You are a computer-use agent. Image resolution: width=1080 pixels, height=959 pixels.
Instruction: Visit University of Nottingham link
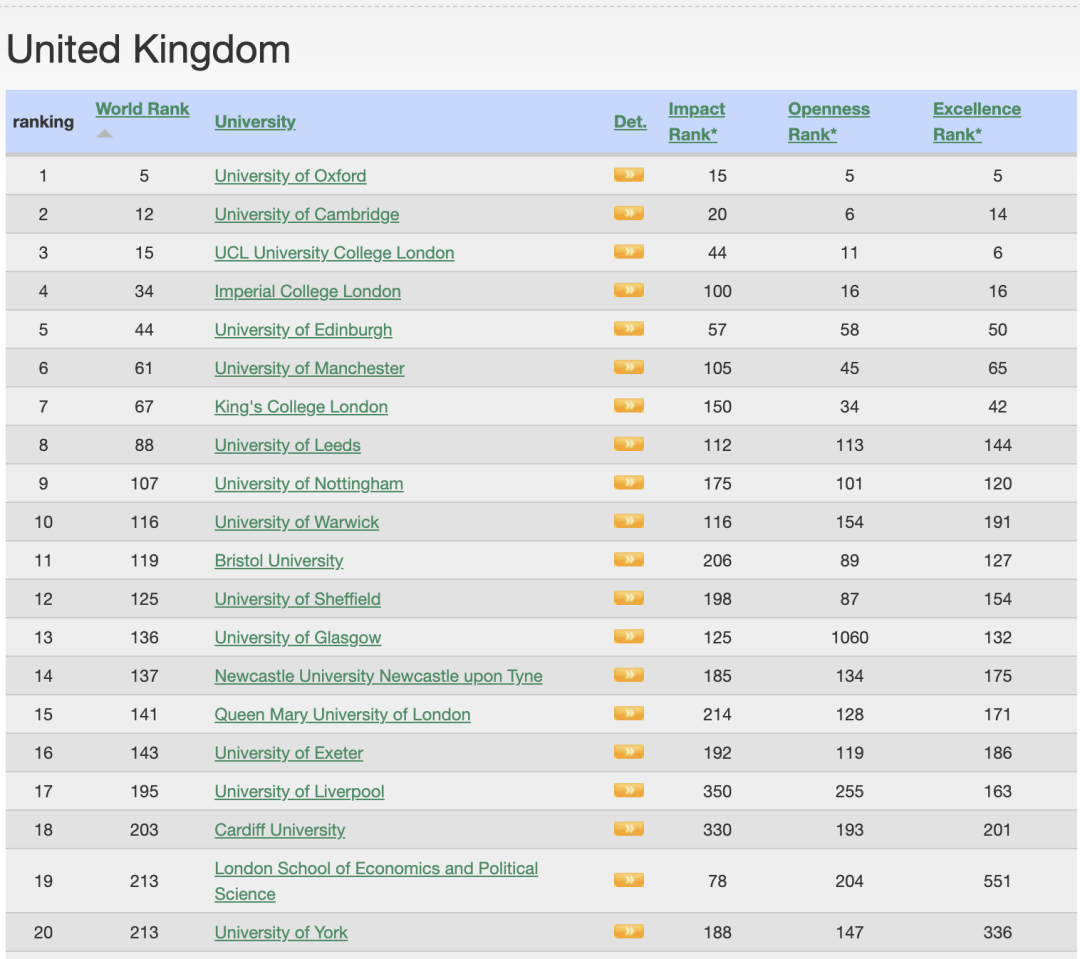[309, 484]
